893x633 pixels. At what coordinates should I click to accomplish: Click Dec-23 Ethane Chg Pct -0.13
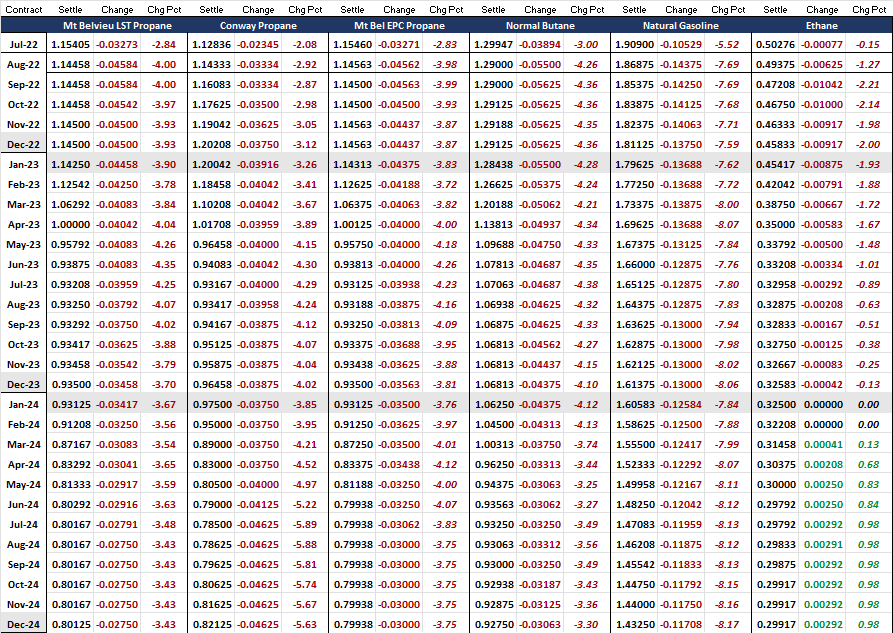pos(868,385)
